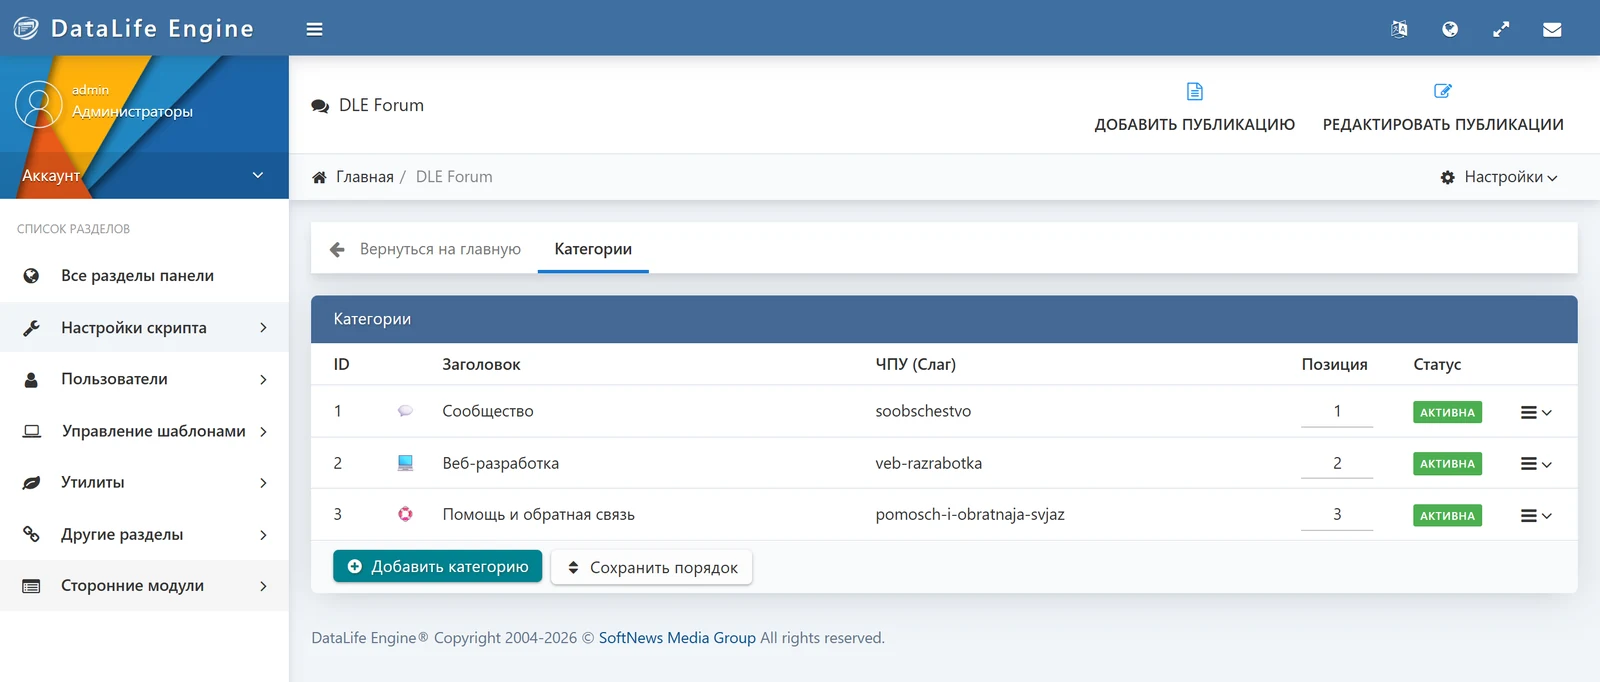Expand the Утилиты section arrow

tap(263, 483)
